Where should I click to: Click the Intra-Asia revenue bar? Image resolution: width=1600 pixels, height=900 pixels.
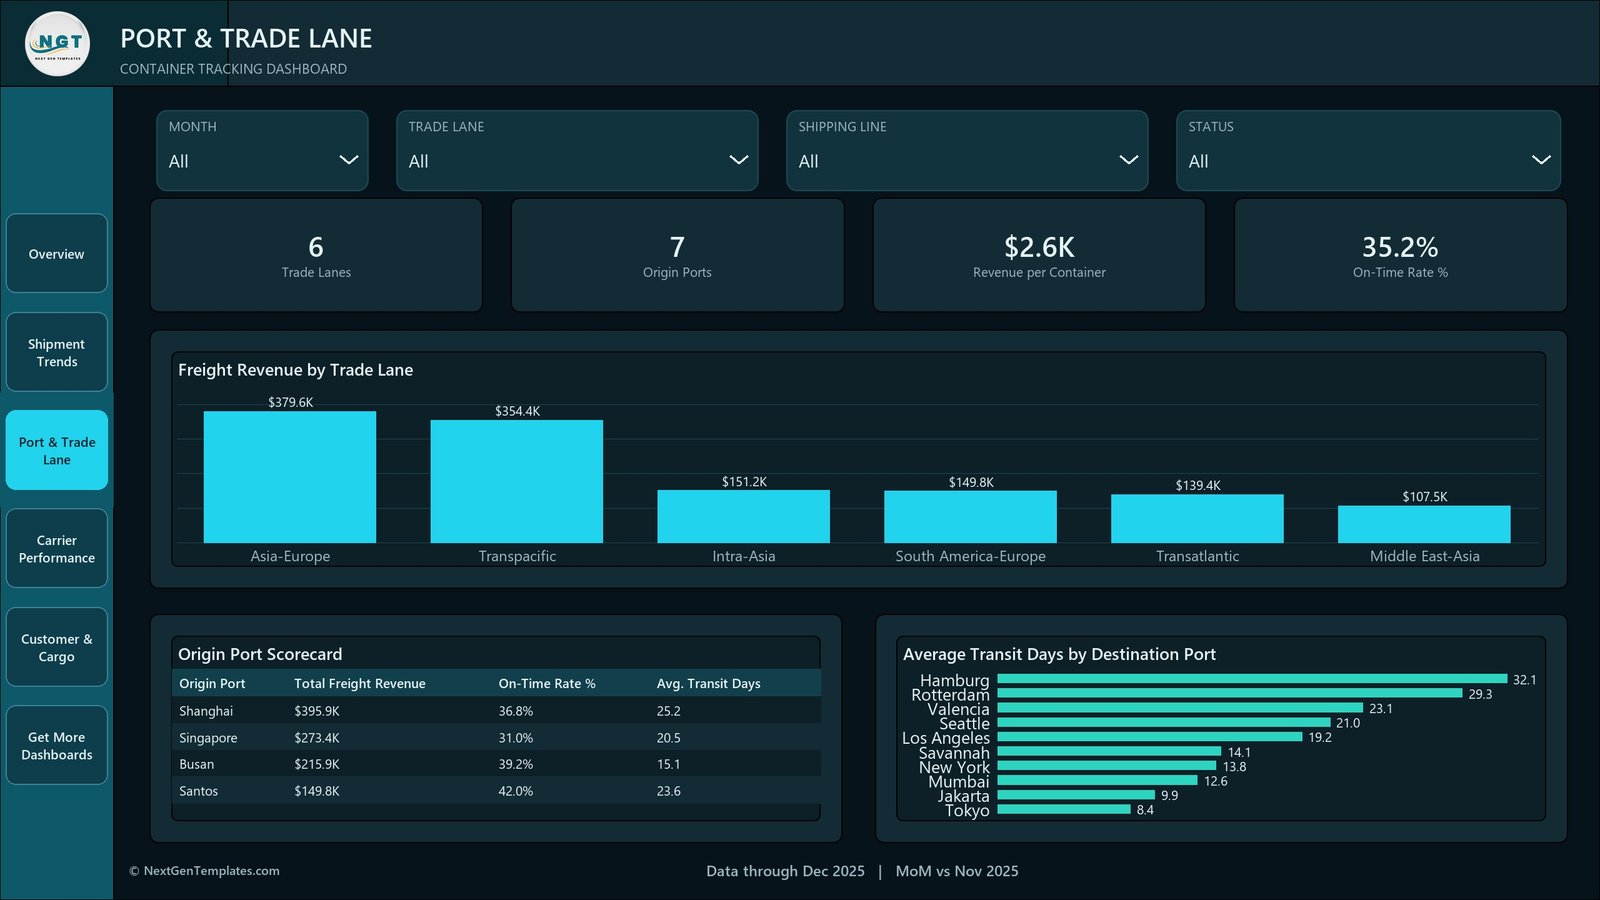click(744, 516)
